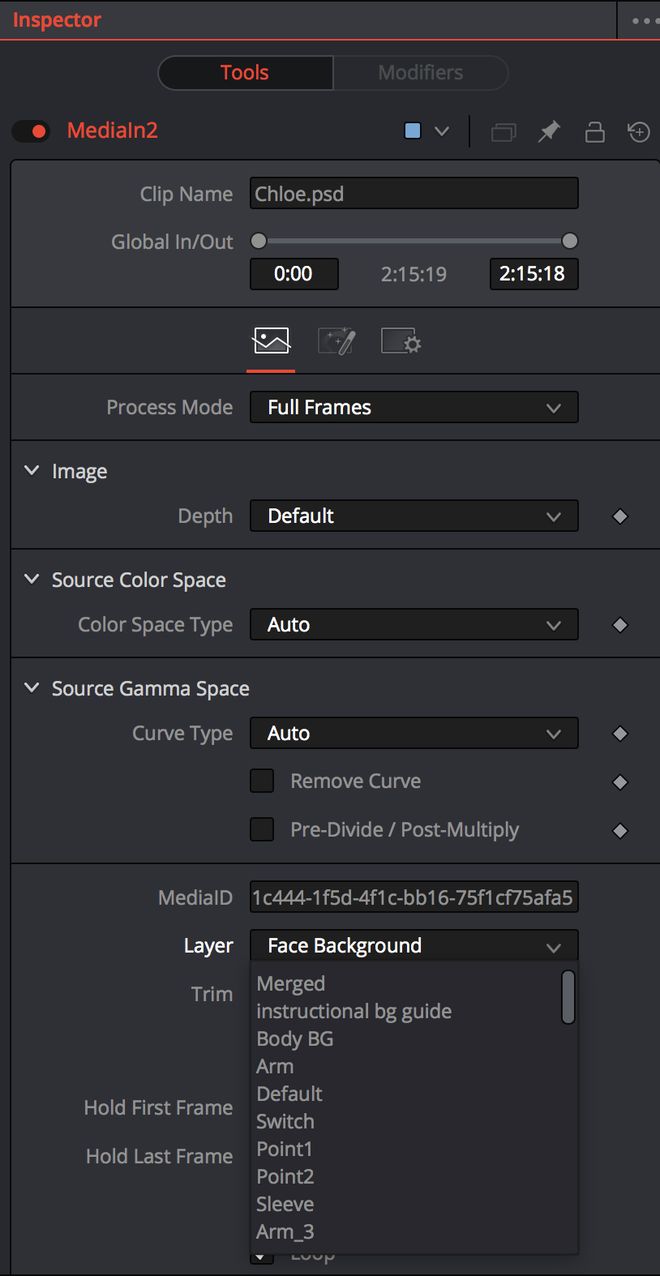The image size is (660, 1276).
Task: Open the node settings gear tab
Action: [x=400, y=340]
